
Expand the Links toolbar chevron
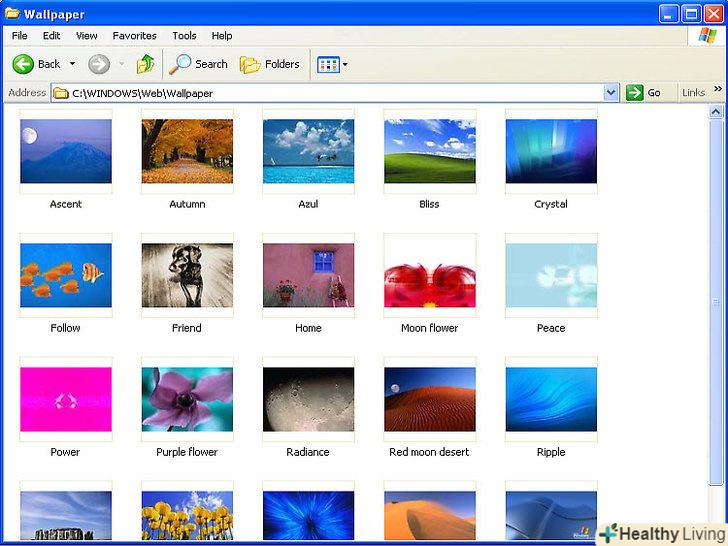pos(718,89)
